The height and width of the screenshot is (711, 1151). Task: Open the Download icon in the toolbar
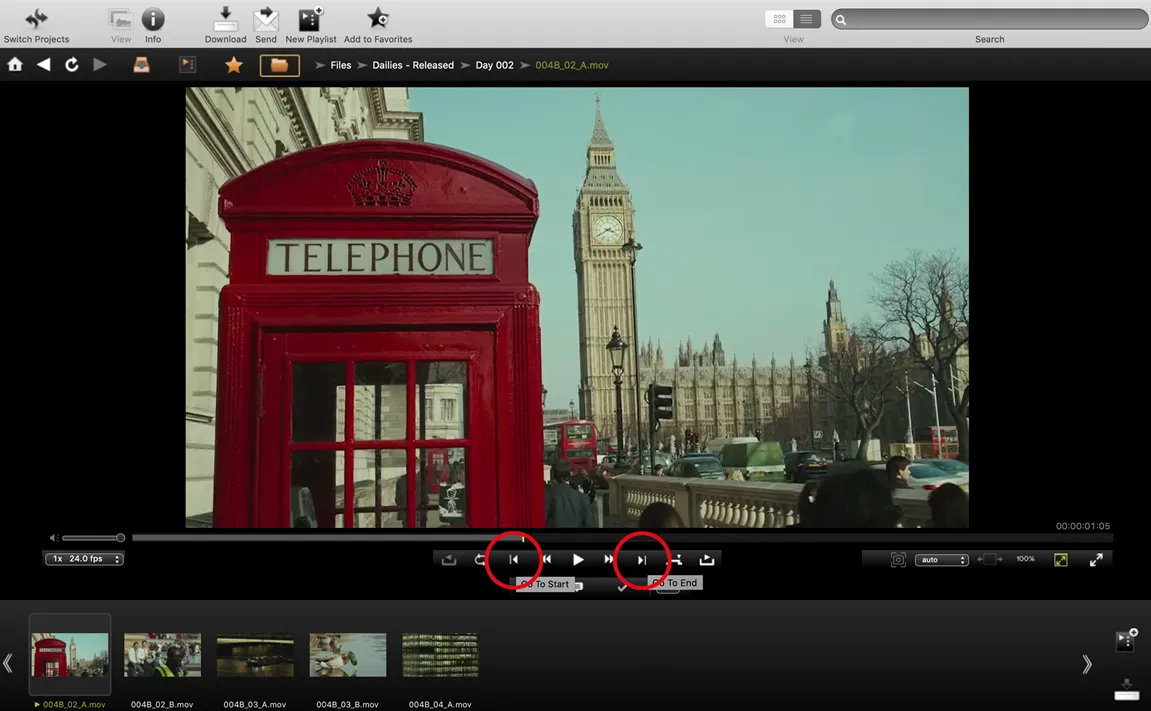pos(225,19)
